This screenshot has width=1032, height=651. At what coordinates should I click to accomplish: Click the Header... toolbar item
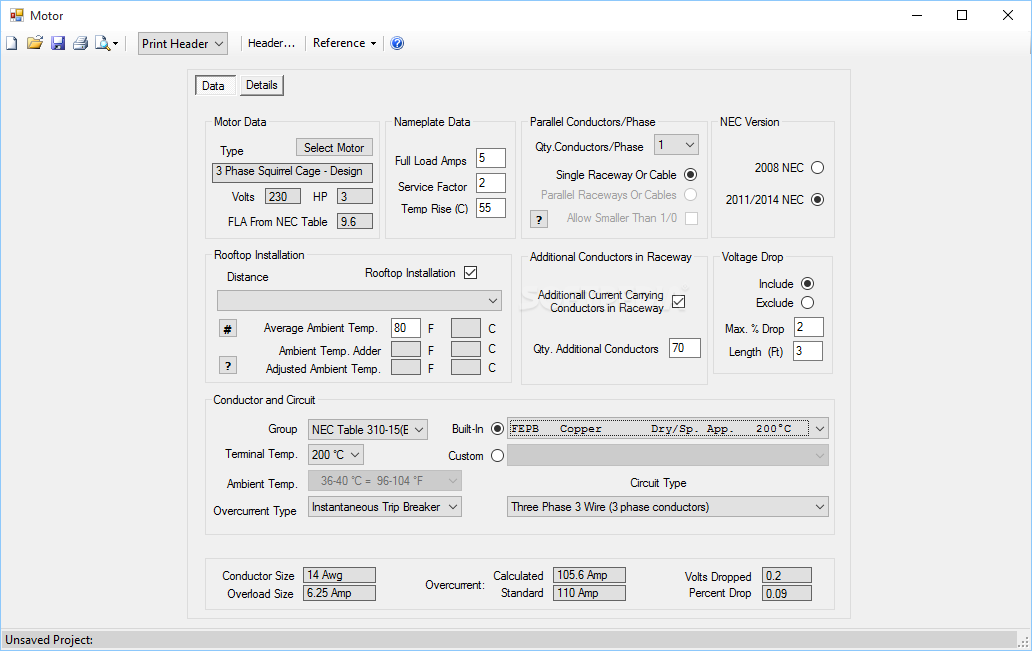pos(271,43)
